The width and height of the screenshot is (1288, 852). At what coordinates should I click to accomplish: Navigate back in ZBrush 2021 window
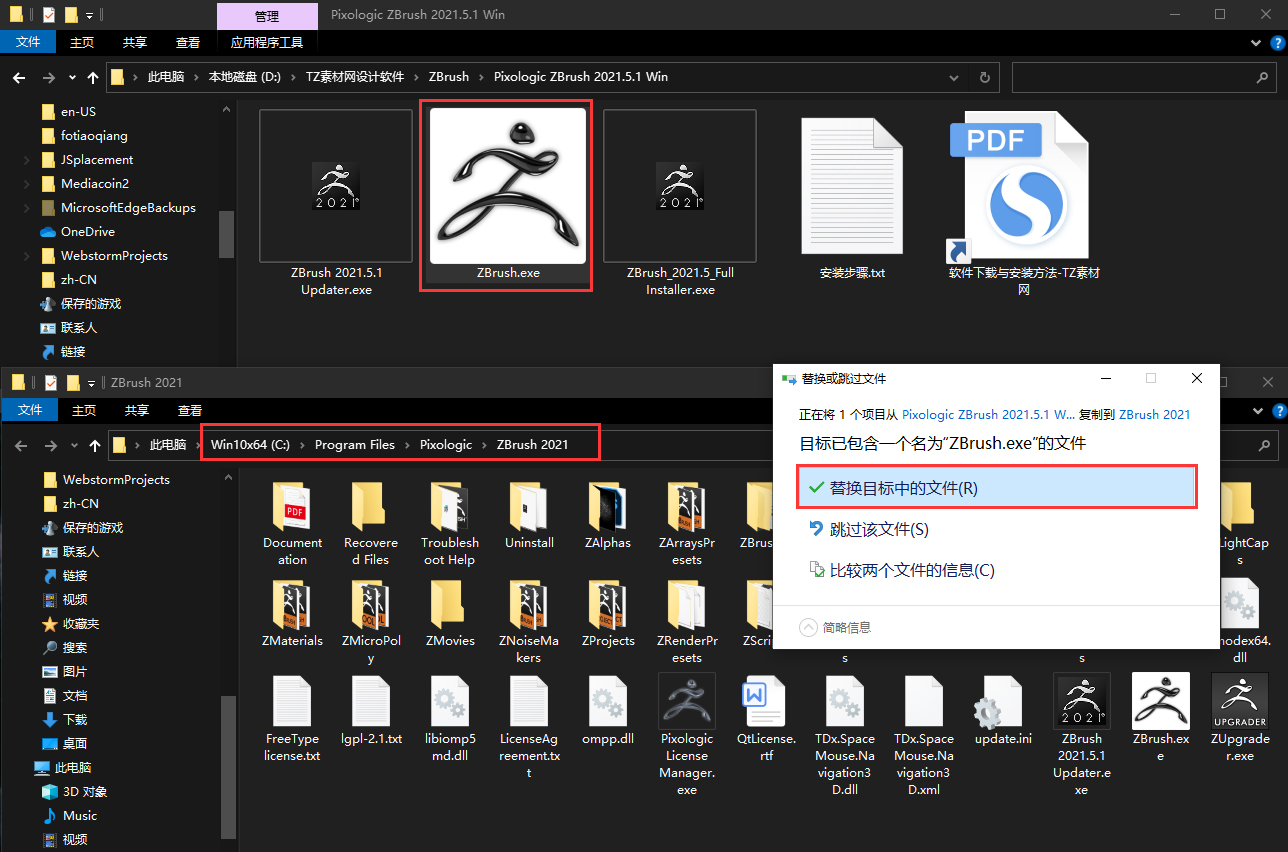(x=20, y=445)
